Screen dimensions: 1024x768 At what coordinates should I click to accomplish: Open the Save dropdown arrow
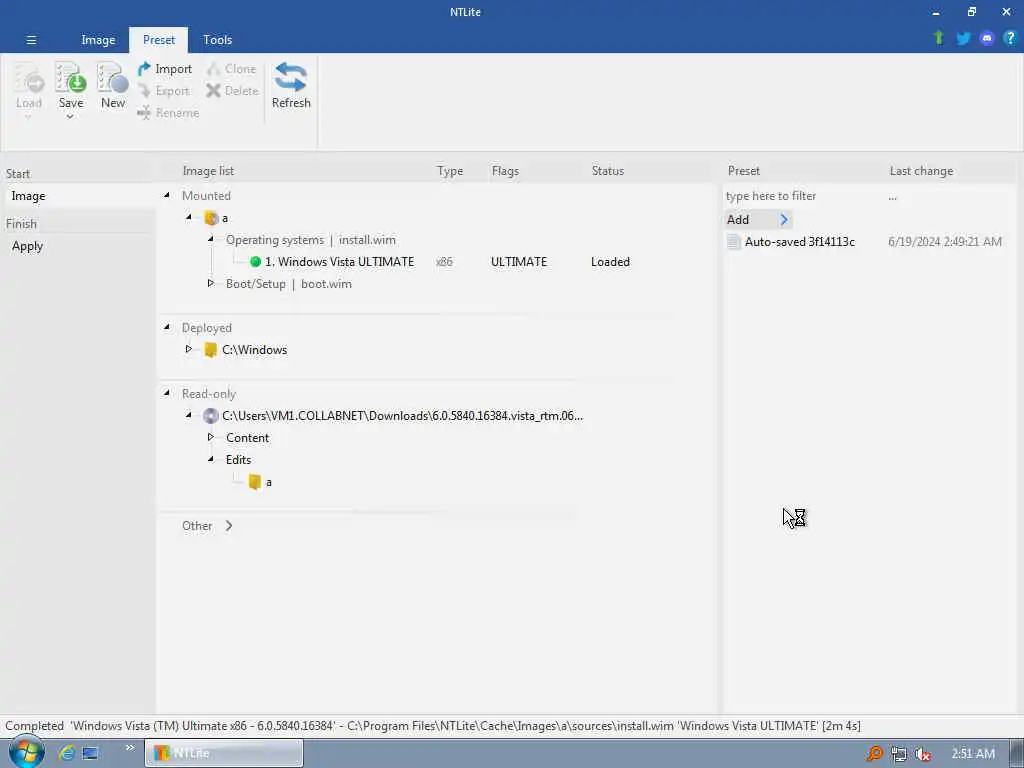[x=70, y=117]
